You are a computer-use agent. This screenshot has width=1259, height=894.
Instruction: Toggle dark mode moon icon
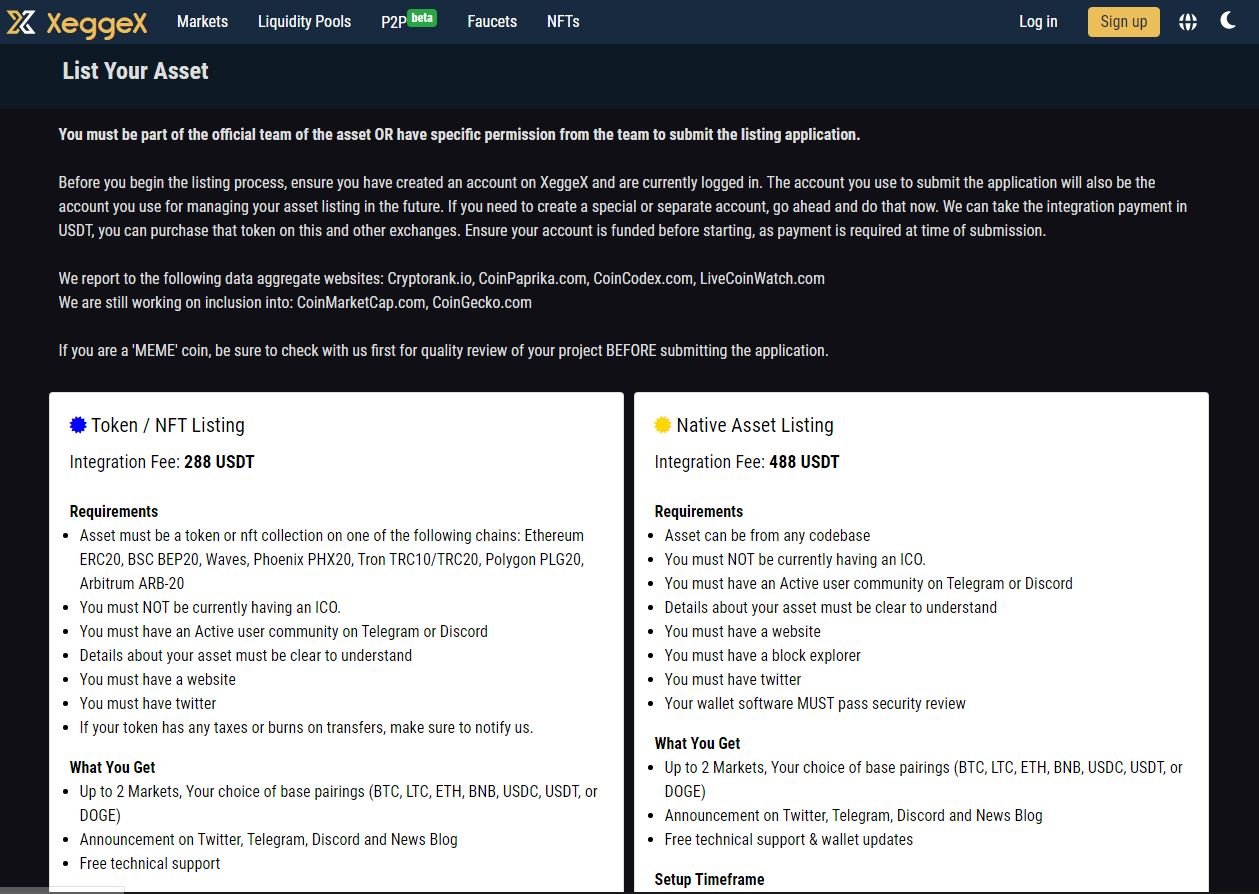tap(1228, 20)
